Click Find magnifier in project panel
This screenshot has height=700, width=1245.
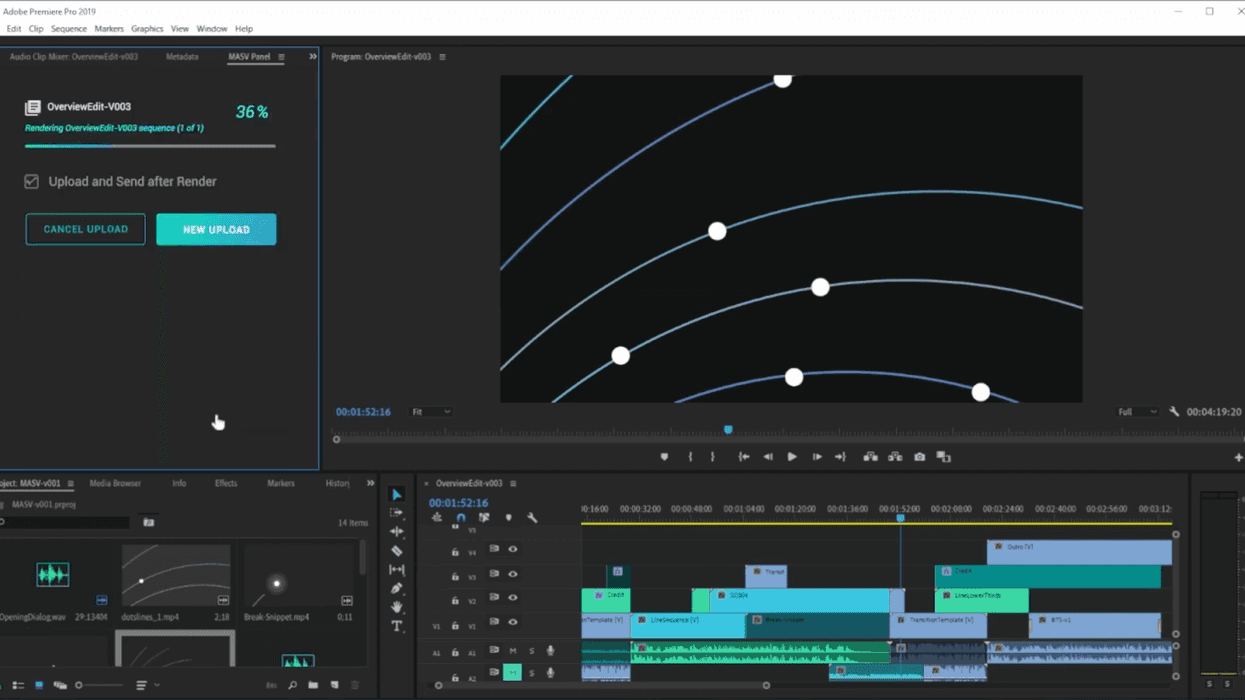pos(293,685)
